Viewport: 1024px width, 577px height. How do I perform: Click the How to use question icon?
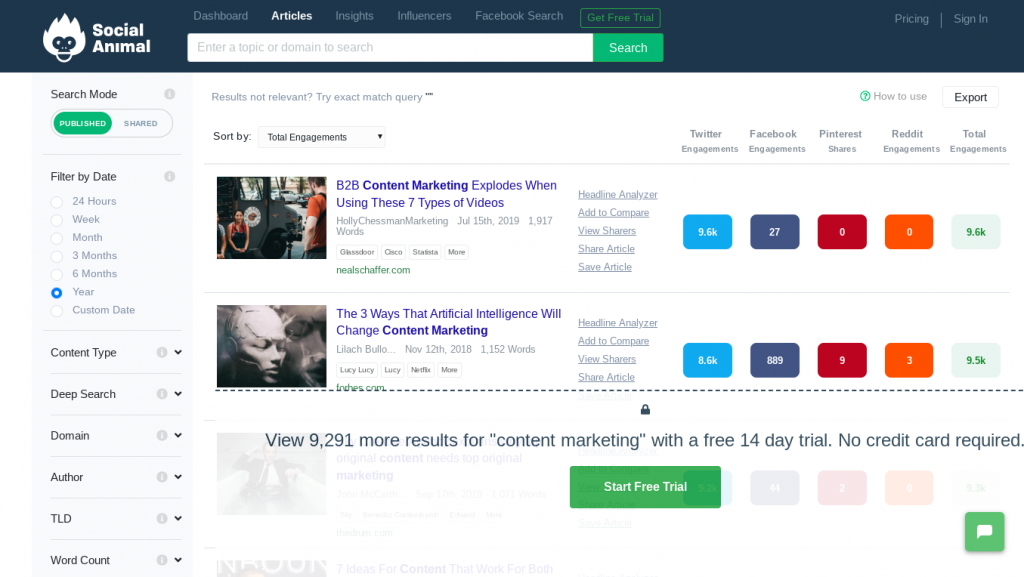[x=865, y=96]
